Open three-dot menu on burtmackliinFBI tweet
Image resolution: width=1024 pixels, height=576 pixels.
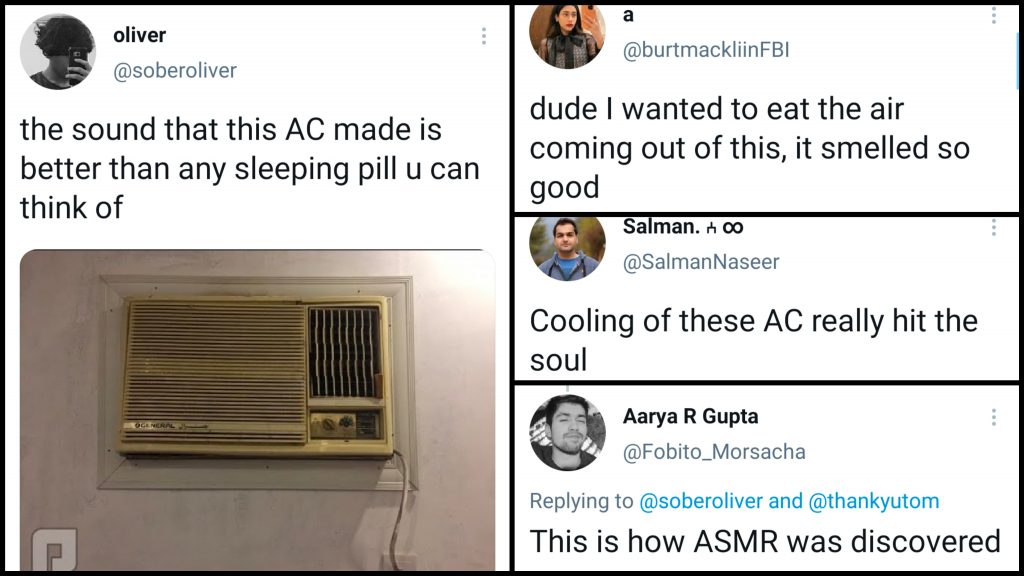(x=994, y=14)
